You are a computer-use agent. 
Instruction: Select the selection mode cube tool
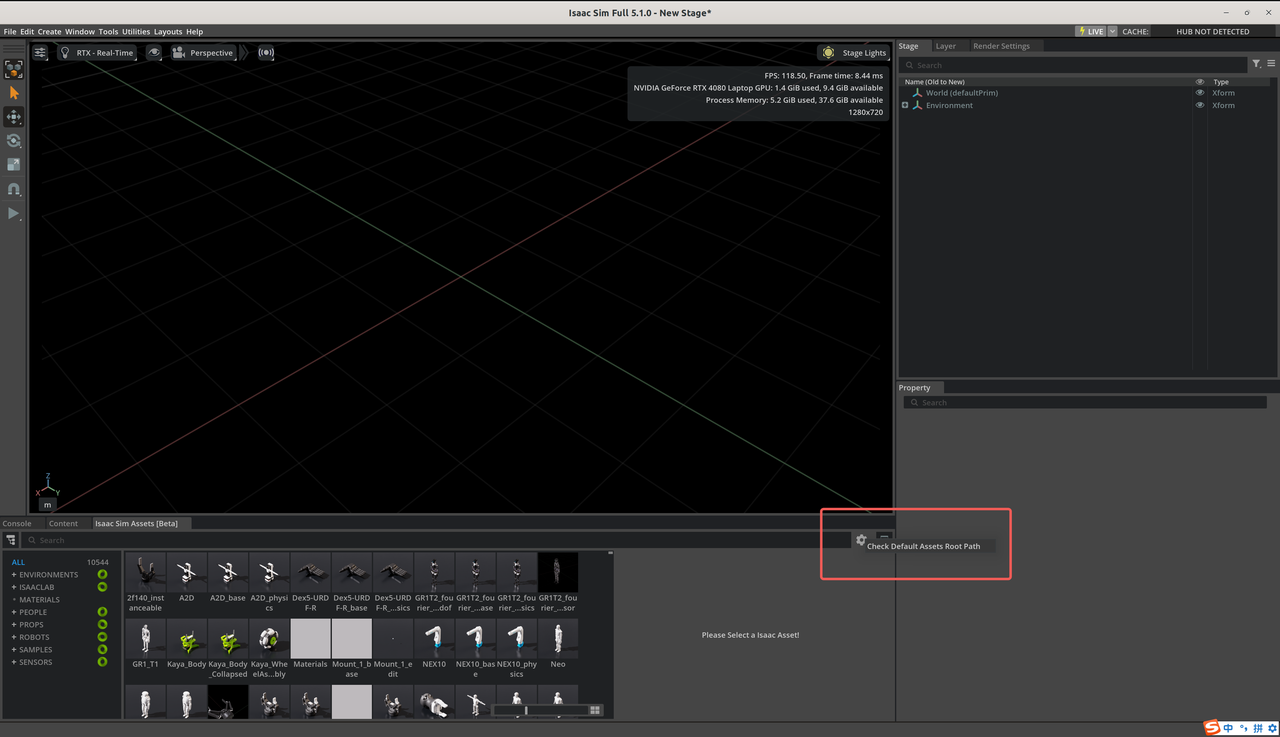point(14,69)
